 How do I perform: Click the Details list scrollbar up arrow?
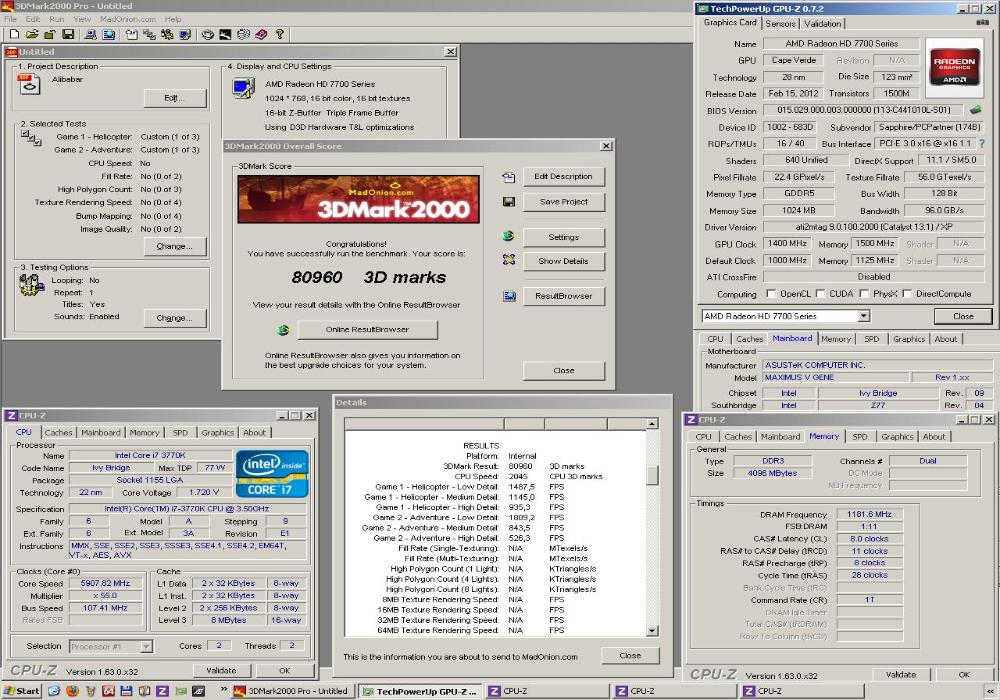tap(652, 424)
